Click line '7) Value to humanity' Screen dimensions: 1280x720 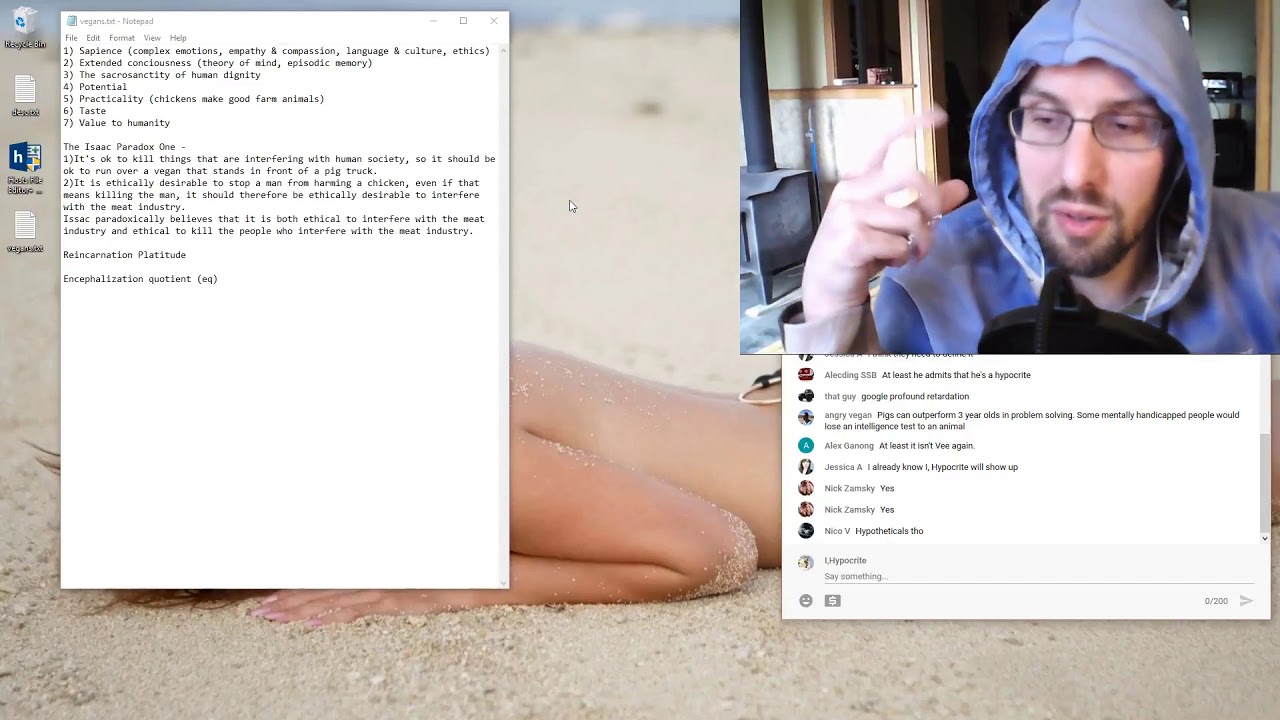pyautogui.click(x=116, y=123)
